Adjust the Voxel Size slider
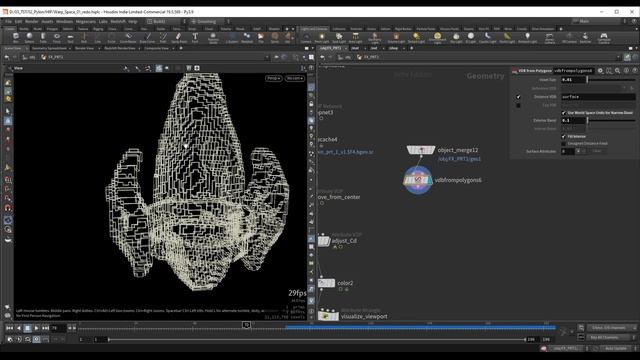 pyautogui.click(x=611, y=80)
